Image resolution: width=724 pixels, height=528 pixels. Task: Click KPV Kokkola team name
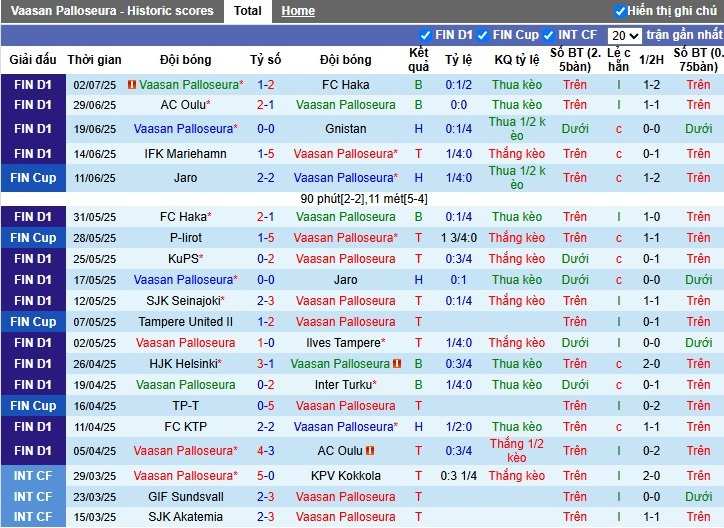coord(345,476)
